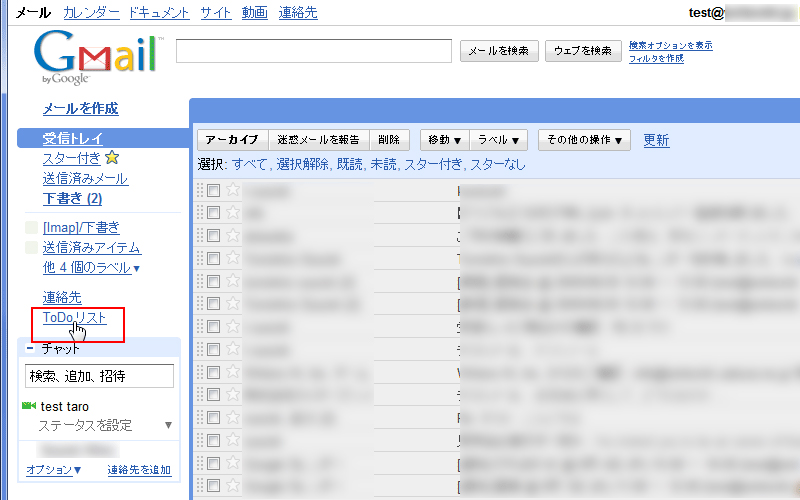Image resolution: width=800 pixels, height=500 pixels.
Task: Select すべて messages
Action: [249, 164]
